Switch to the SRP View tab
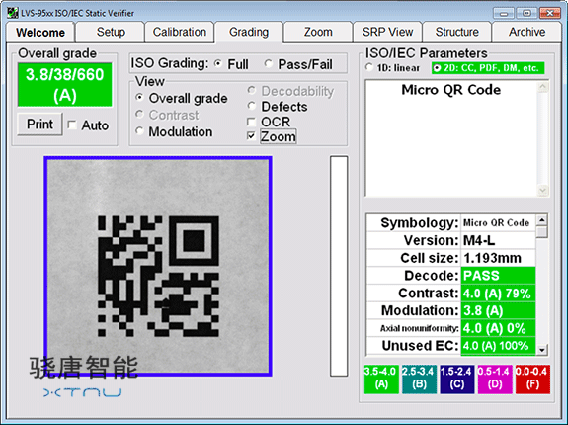This screenshot has width=568, height=425. [x=388, y=32]
